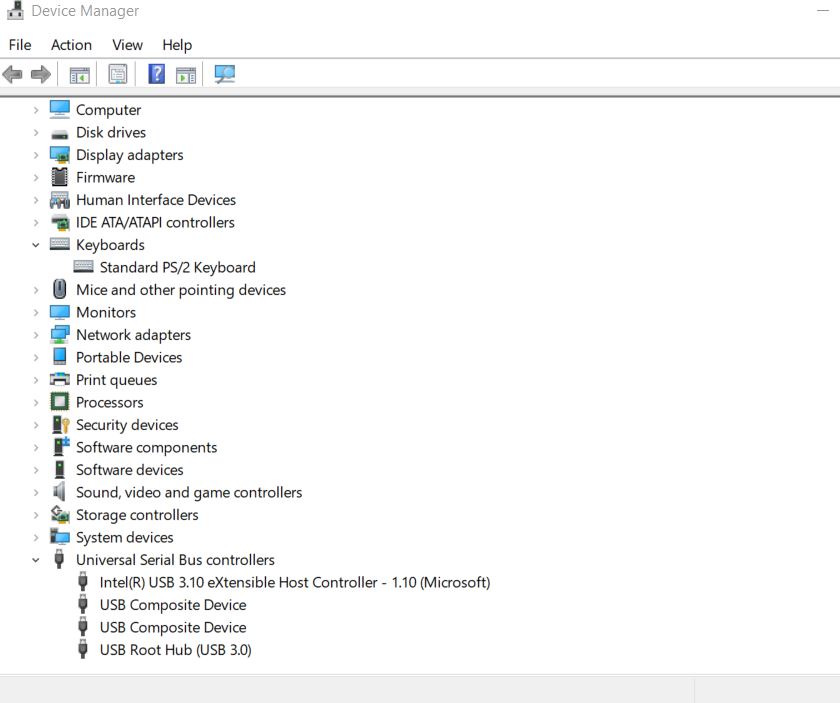
Task: Expand the System devices chevron
Action: point(36,537)
